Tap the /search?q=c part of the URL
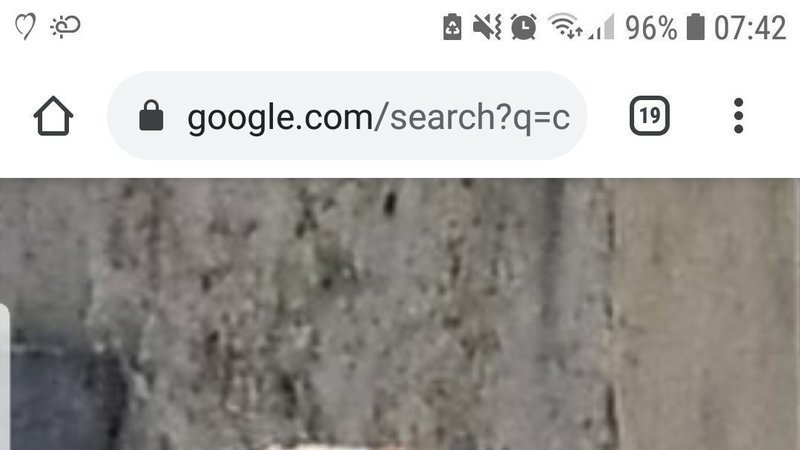 click(472, 117)
